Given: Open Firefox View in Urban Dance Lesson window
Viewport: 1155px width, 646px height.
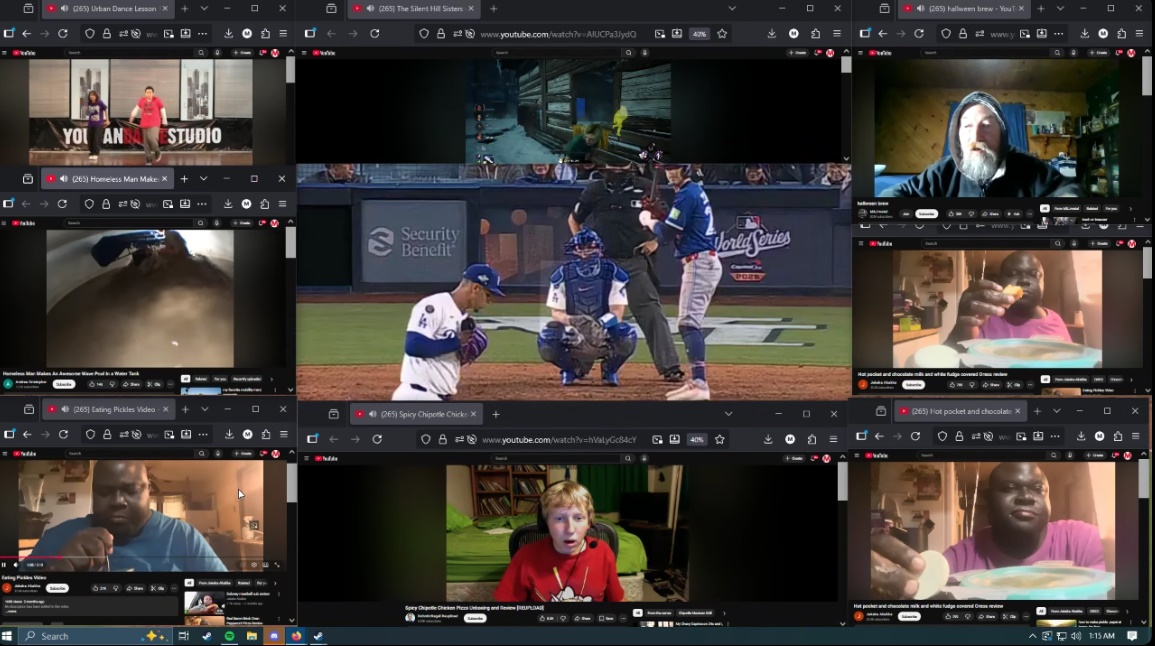Looking at the screenshot, I should [28, 9].
